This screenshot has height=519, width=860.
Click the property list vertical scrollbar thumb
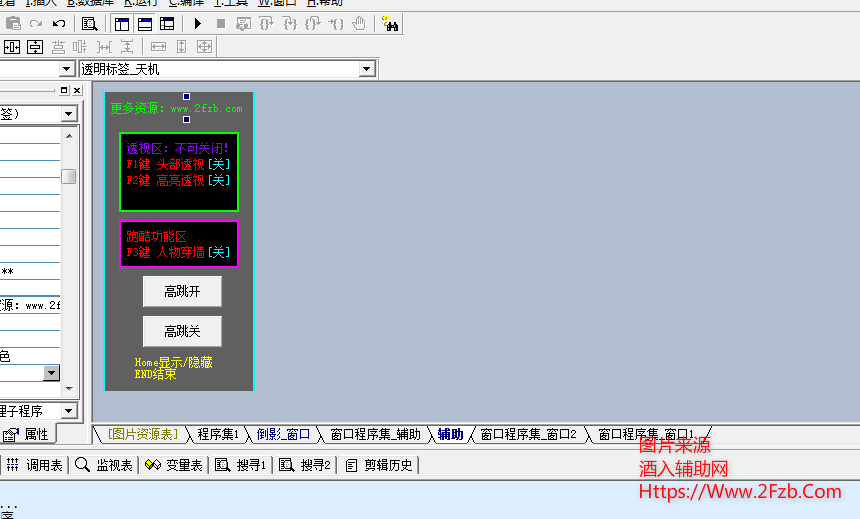pos(68,177)
